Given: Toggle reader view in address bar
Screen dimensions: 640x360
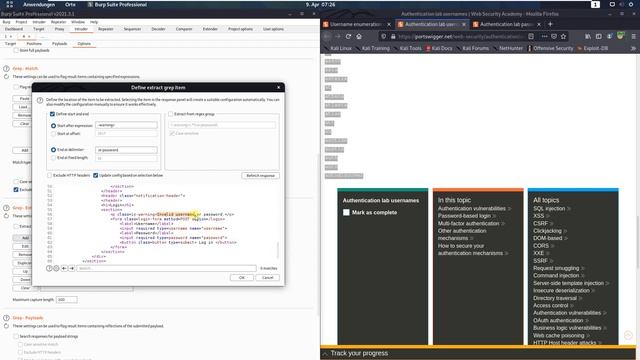Looking at the screenshot, I should tap(531, 36).
